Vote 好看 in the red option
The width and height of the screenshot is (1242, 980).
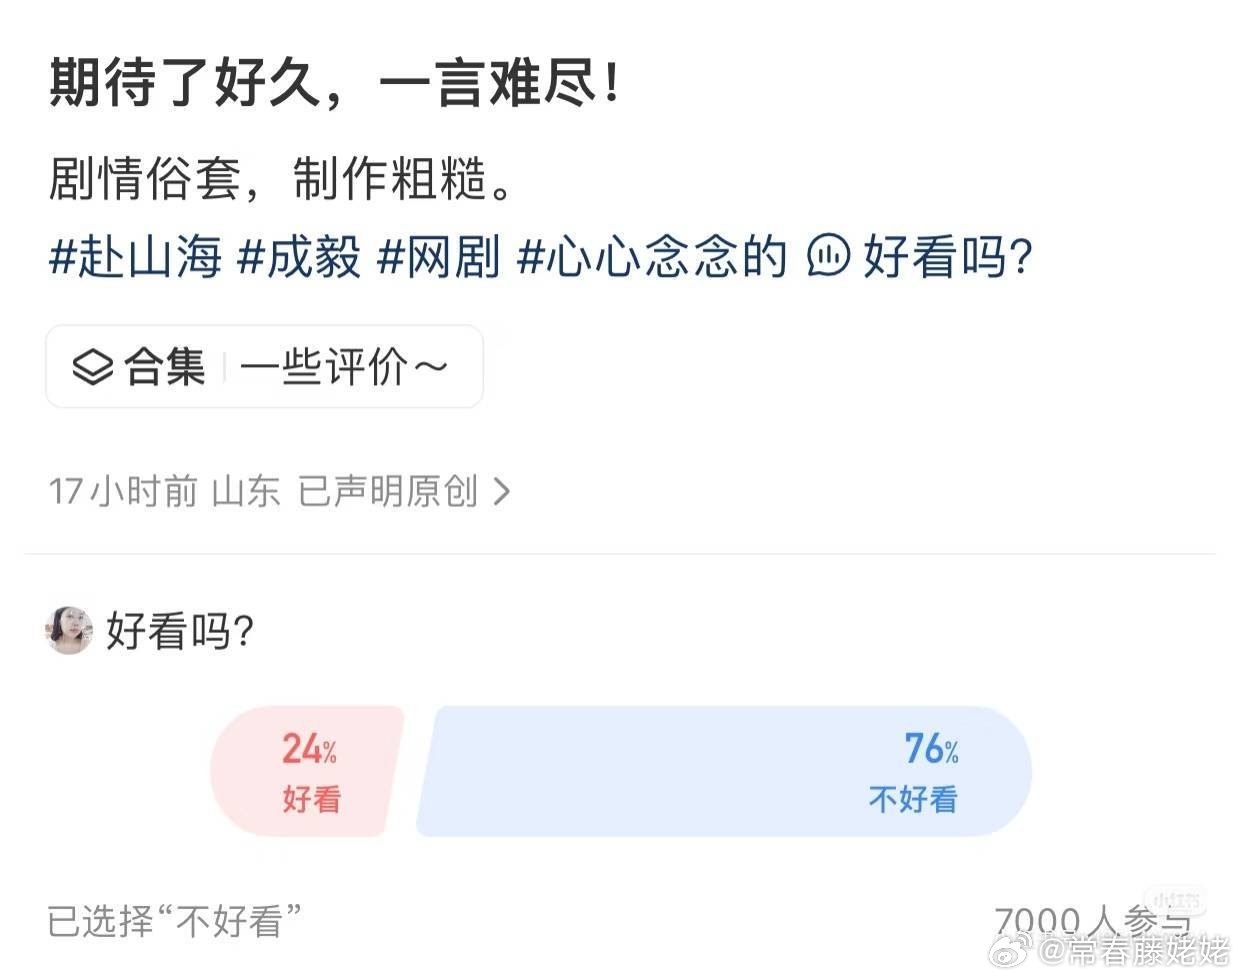tap(307, 771)
